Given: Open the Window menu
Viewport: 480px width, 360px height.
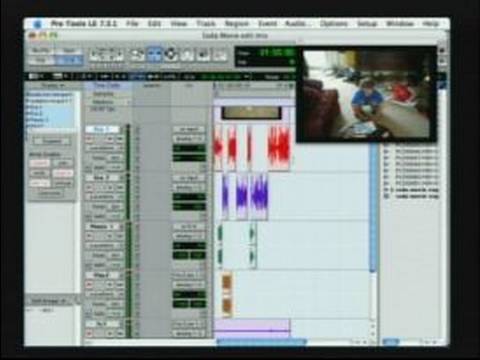Looking at the screenshot, I should pyautogui.click(x=400, y=24).
